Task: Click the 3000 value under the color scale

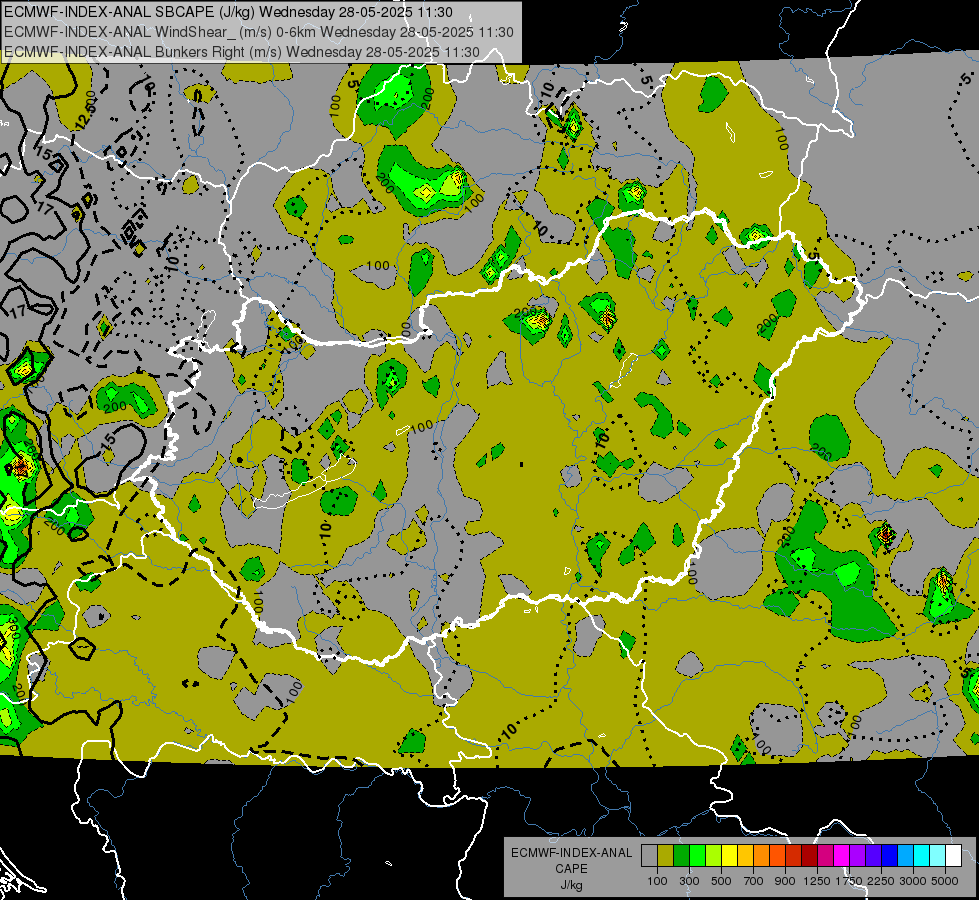Action: [913, 881]
